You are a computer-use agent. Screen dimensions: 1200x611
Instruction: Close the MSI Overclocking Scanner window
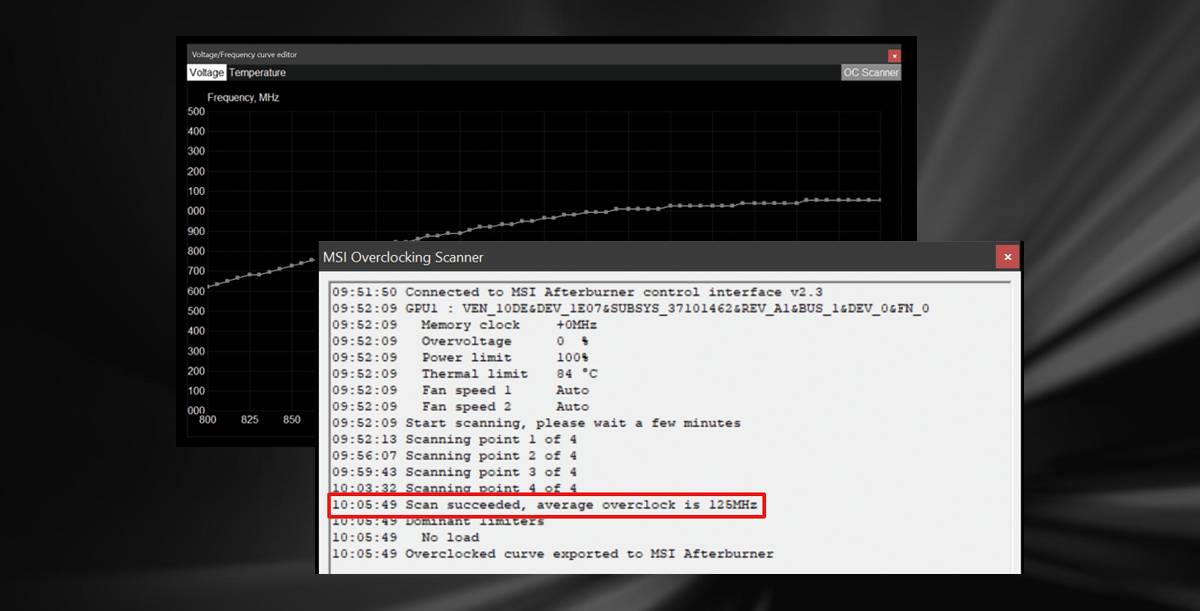1007,257
